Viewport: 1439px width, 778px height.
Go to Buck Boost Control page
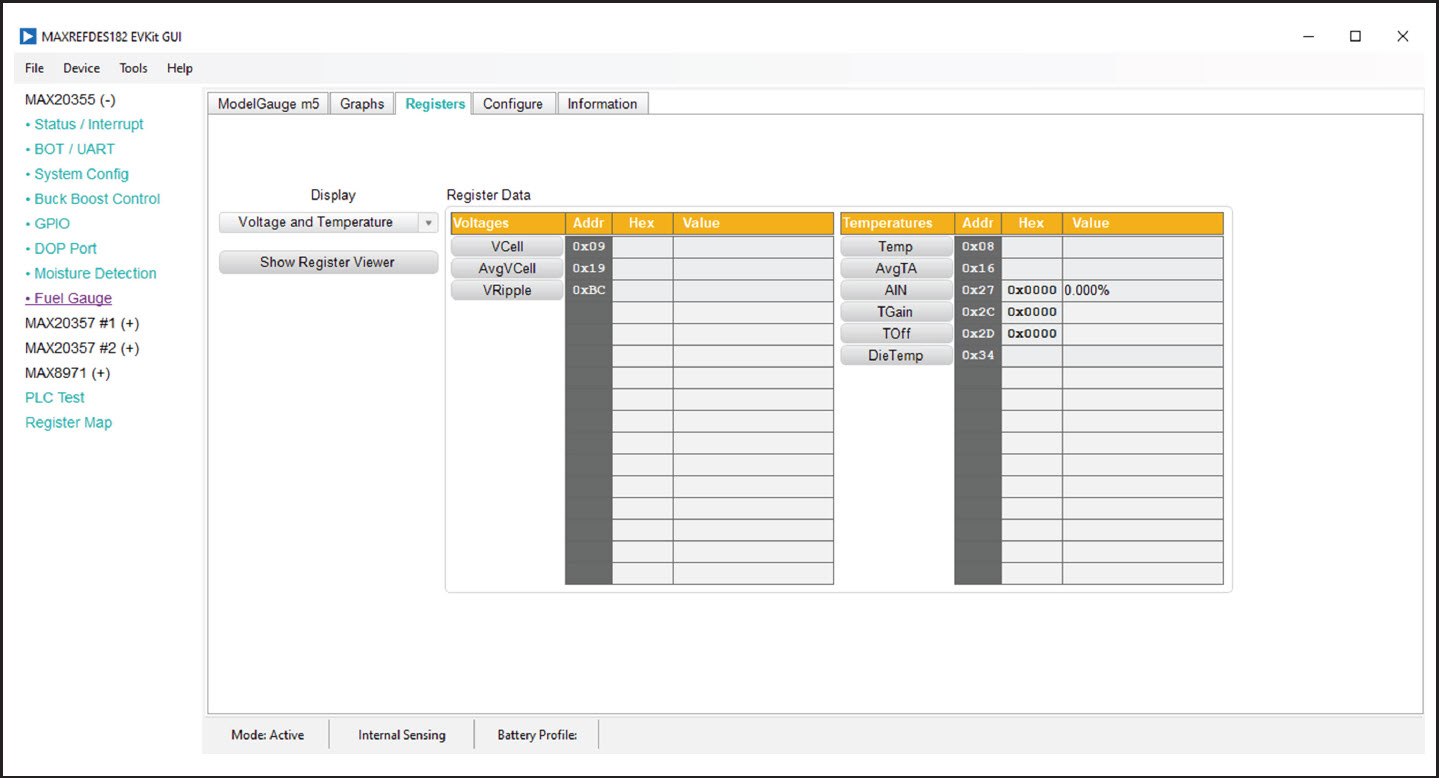pyautogui.click(x=96, y=199)
